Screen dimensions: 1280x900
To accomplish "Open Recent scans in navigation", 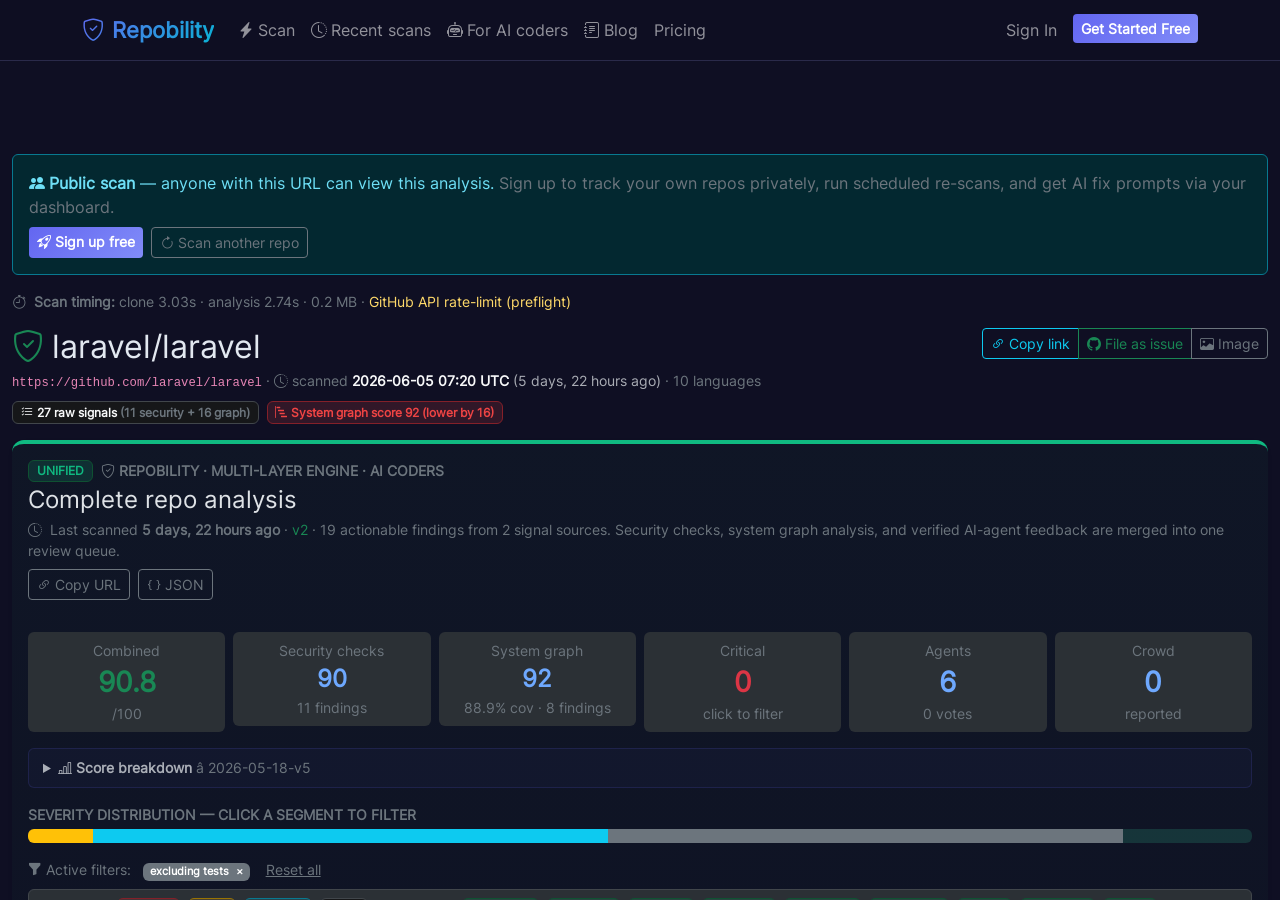I will tap(371, 30).
